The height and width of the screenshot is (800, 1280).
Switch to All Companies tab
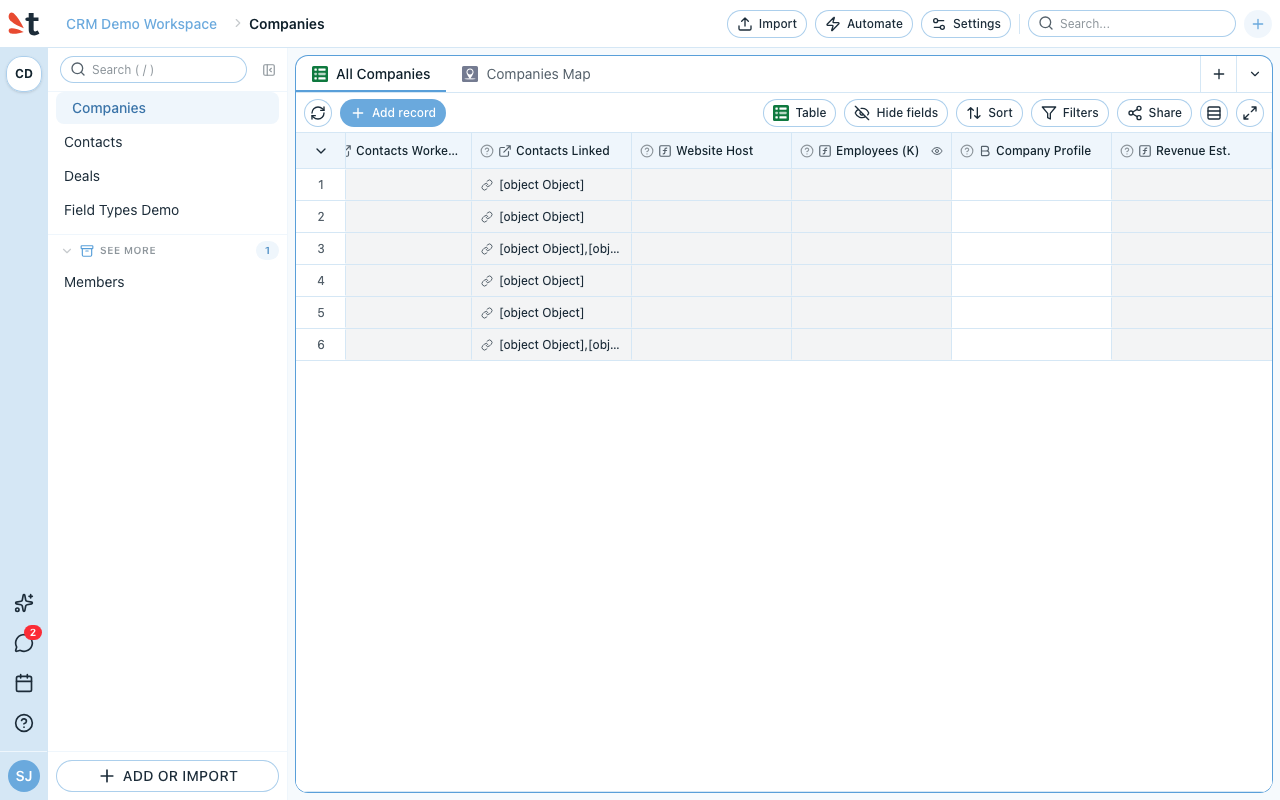coord(371,74)
